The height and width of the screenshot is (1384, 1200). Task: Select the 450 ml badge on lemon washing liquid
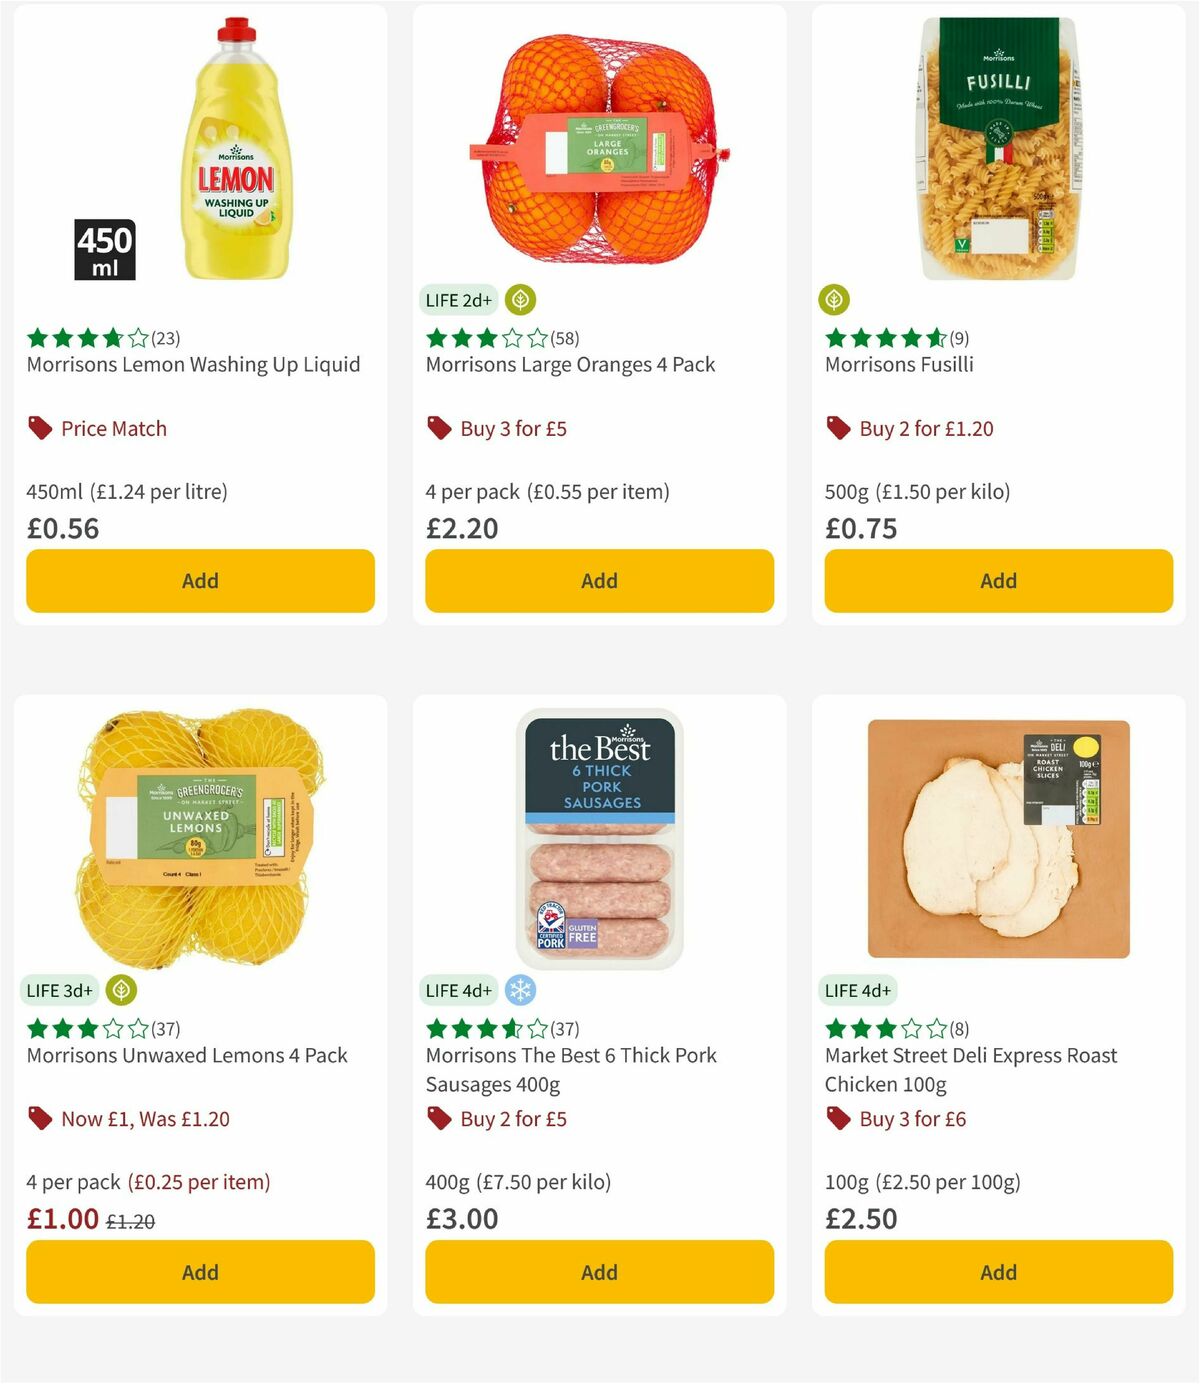tap(105, 248)
